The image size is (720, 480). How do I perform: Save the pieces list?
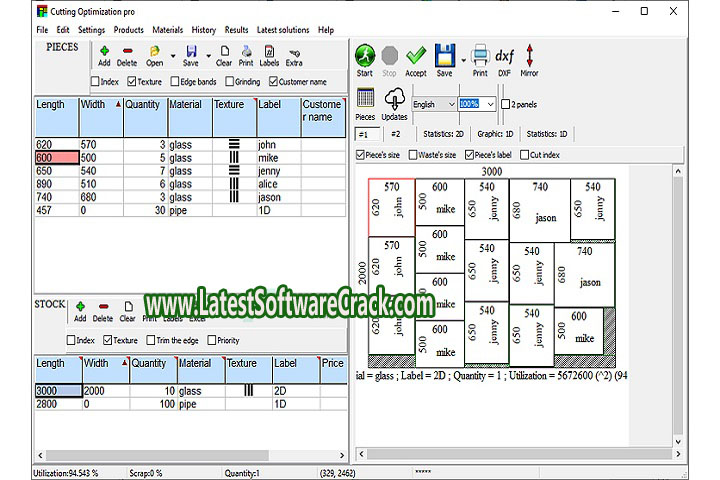[191, 56]
